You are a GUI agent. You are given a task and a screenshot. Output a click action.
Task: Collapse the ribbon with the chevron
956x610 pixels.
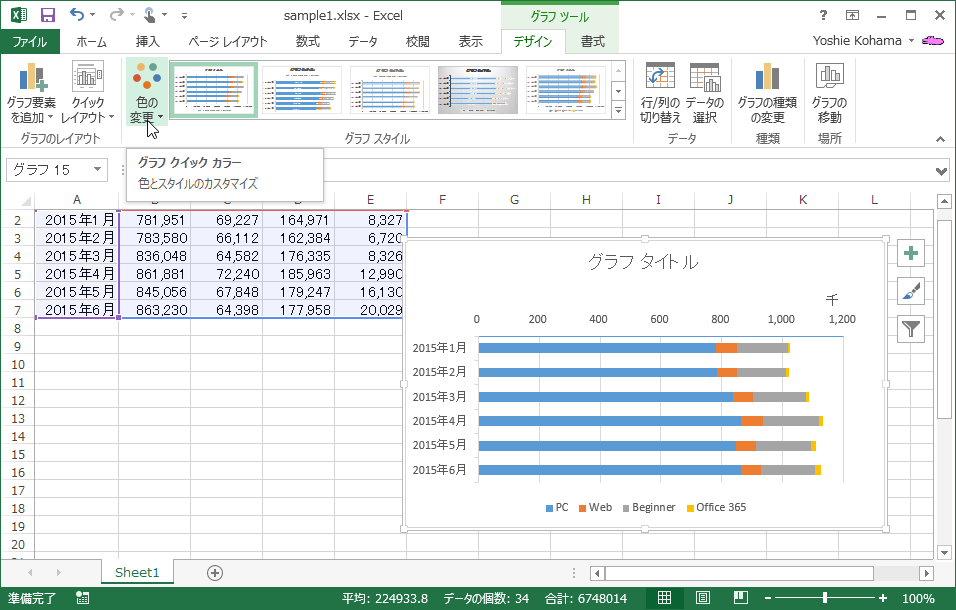pos(941,140)
